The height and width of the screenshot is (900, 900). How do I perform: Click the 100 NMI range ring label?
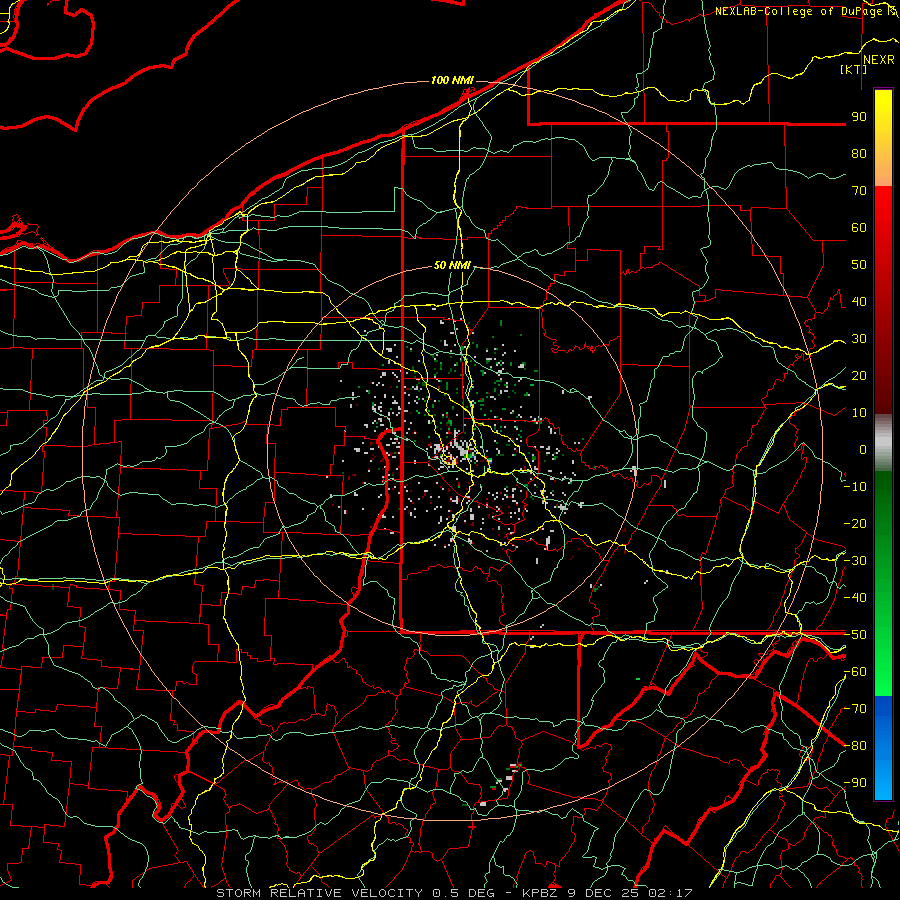452,80
